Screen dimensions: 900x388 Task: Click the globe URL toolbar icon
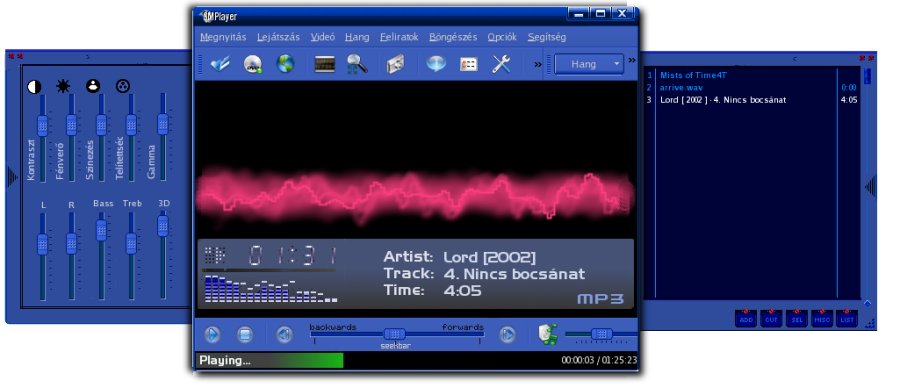click(285, 64)
